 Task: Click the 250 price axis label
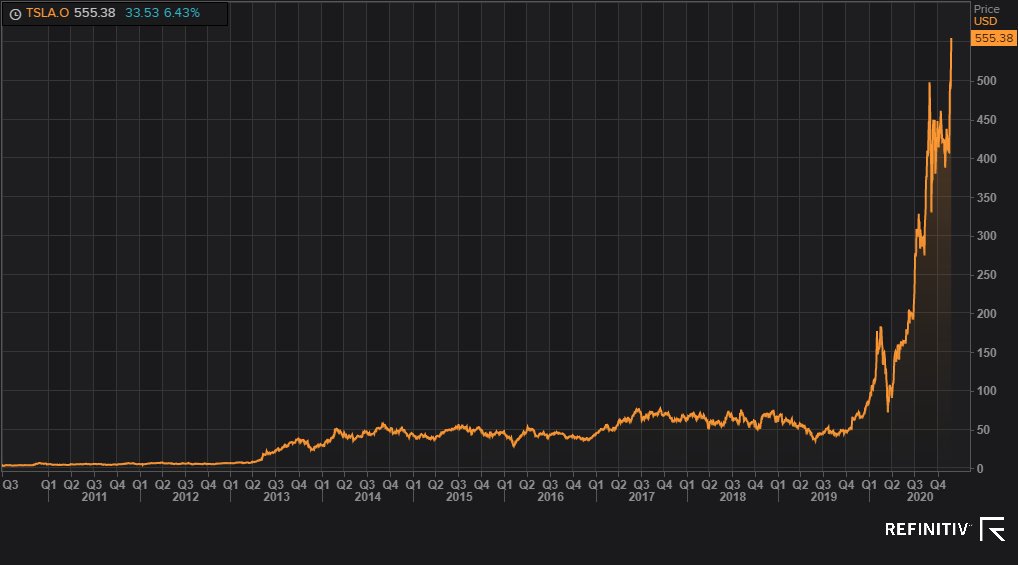(986, 275)
